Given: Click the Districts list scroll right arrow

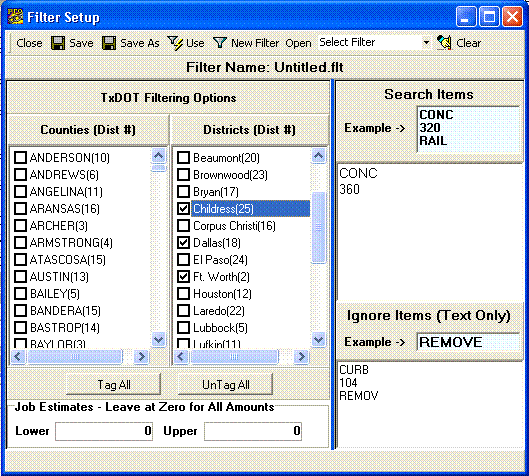Looking at the screenshot, I should [x=301, y=356].
